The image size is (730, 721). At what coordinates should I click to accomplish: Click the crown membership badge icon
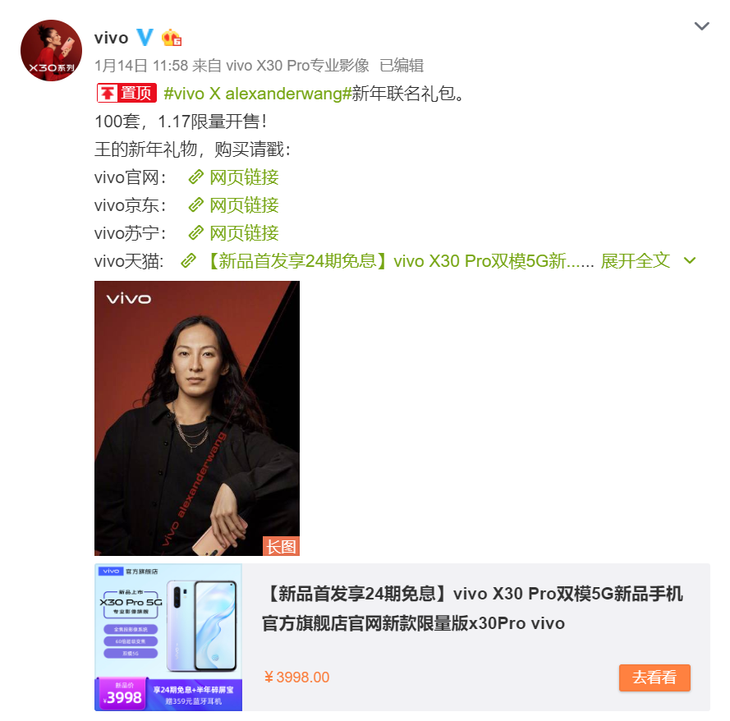171,37
